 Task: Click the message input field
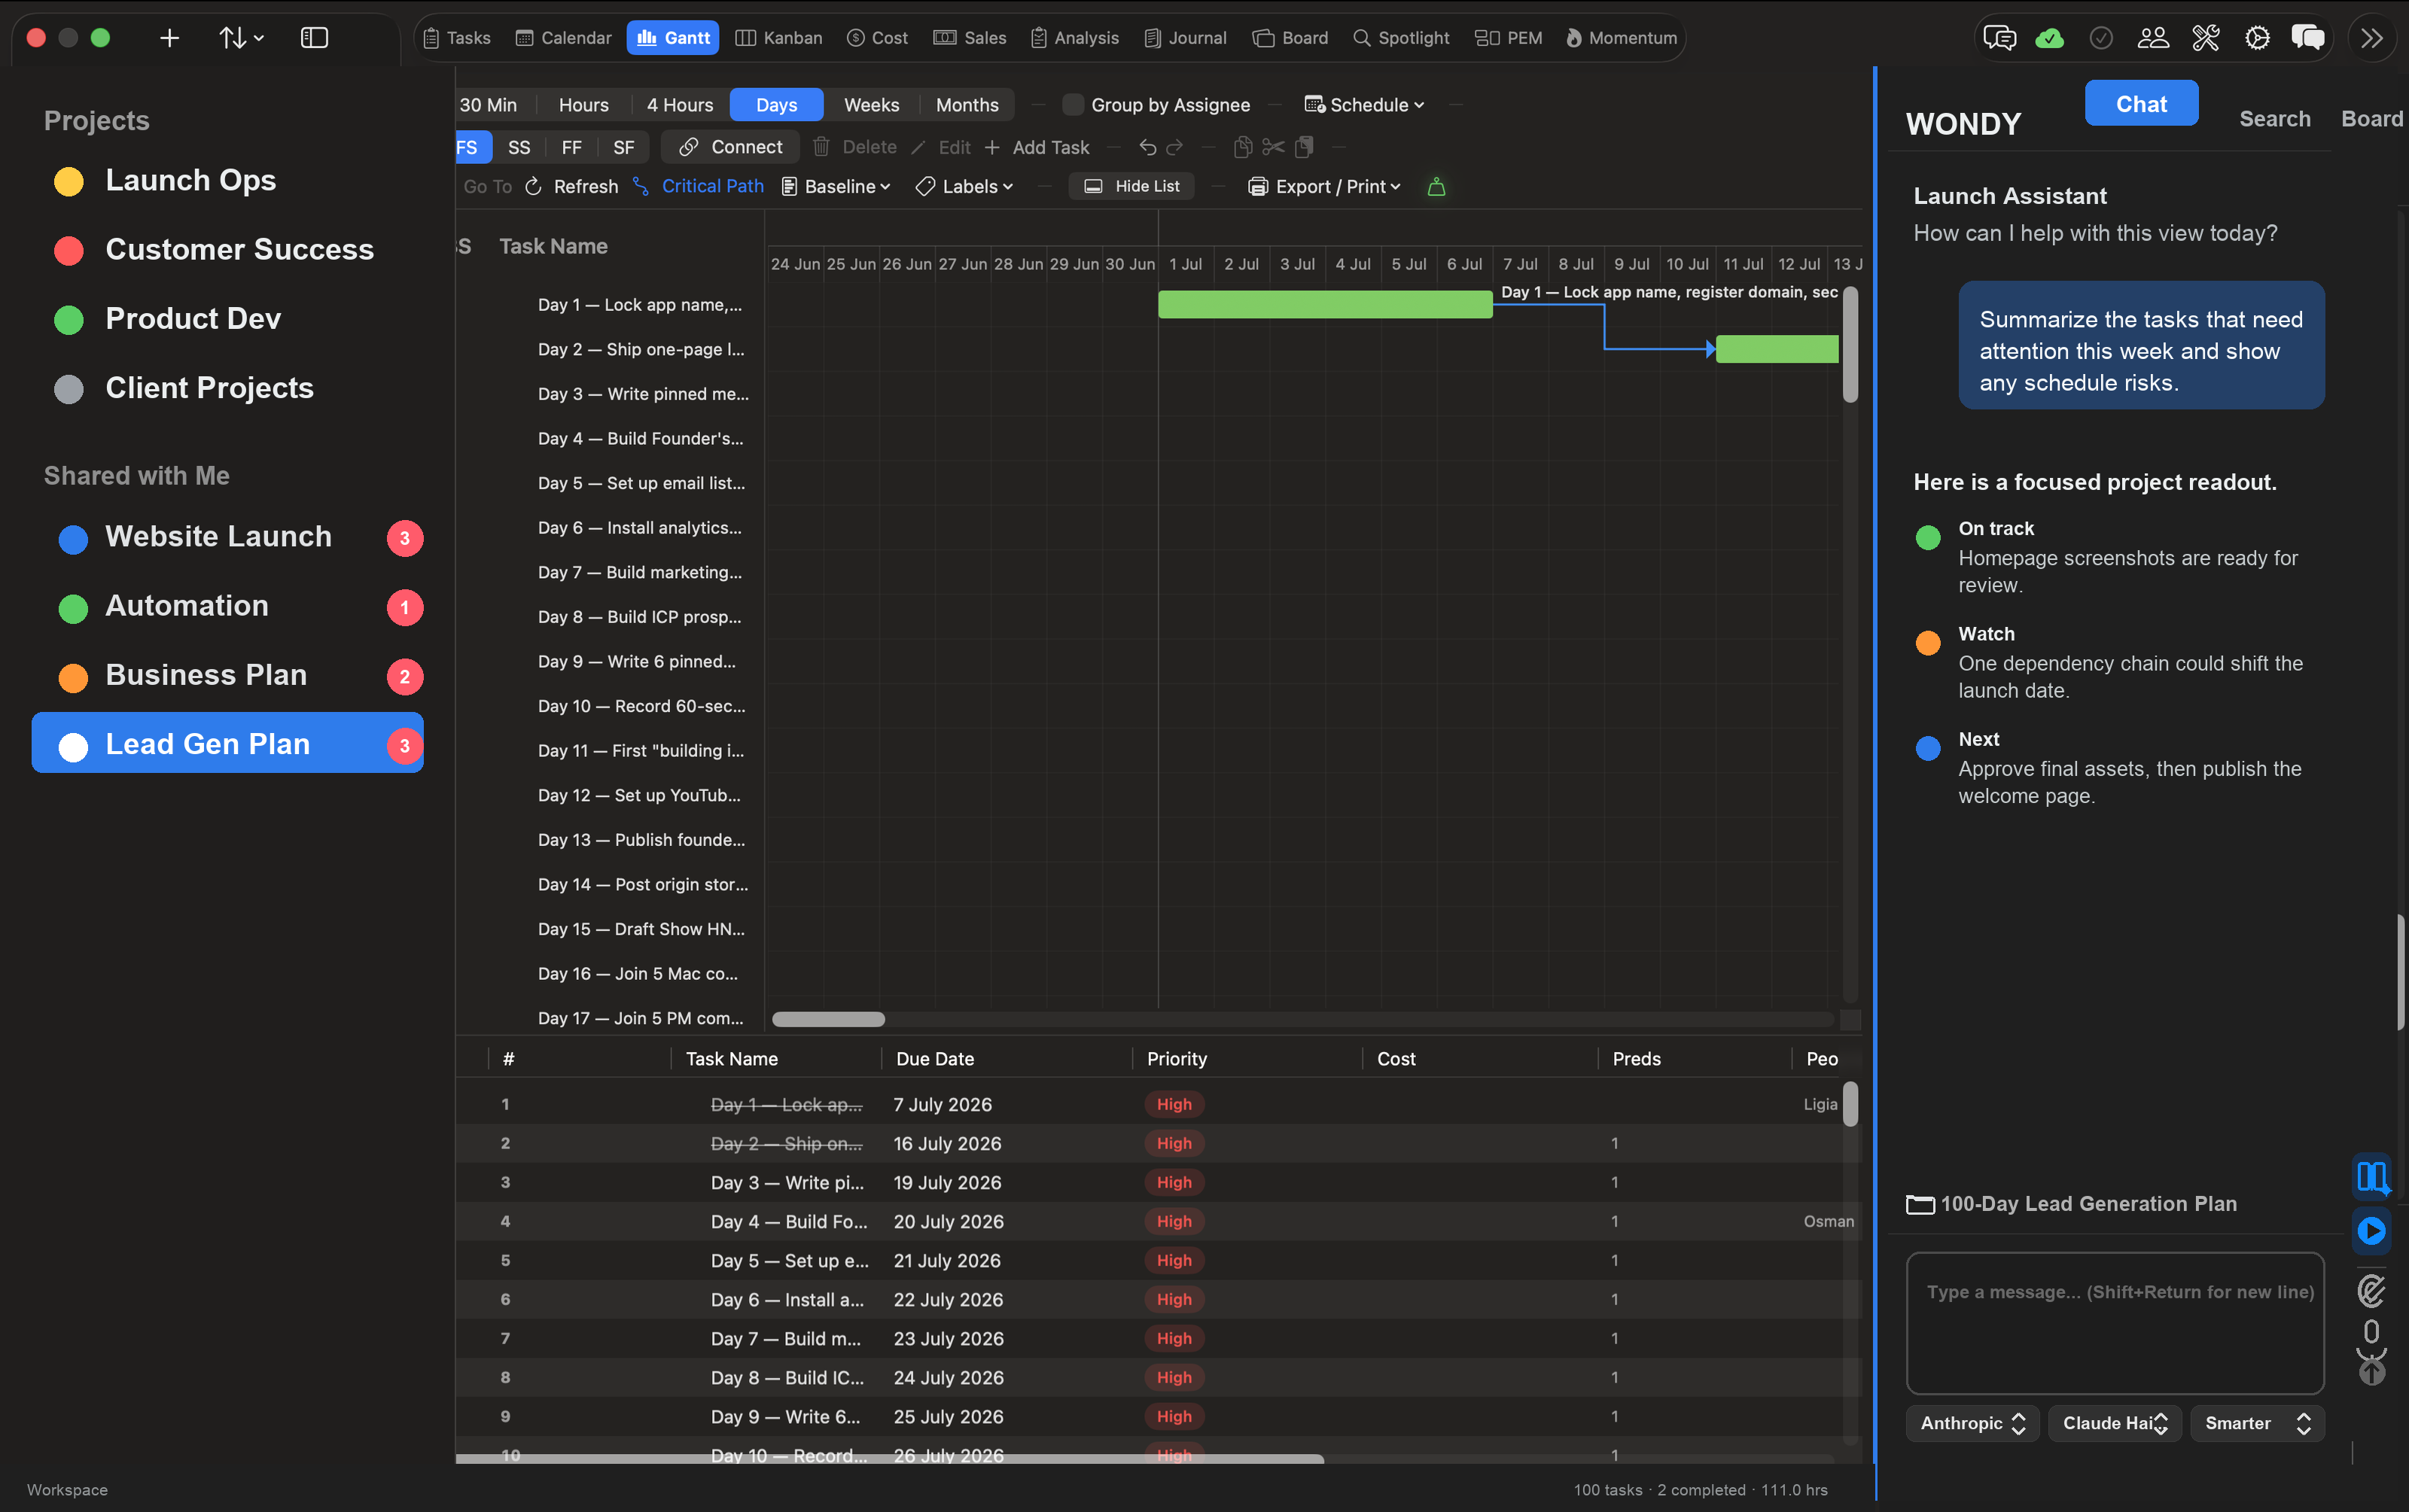click(x=2115, y=1322)
